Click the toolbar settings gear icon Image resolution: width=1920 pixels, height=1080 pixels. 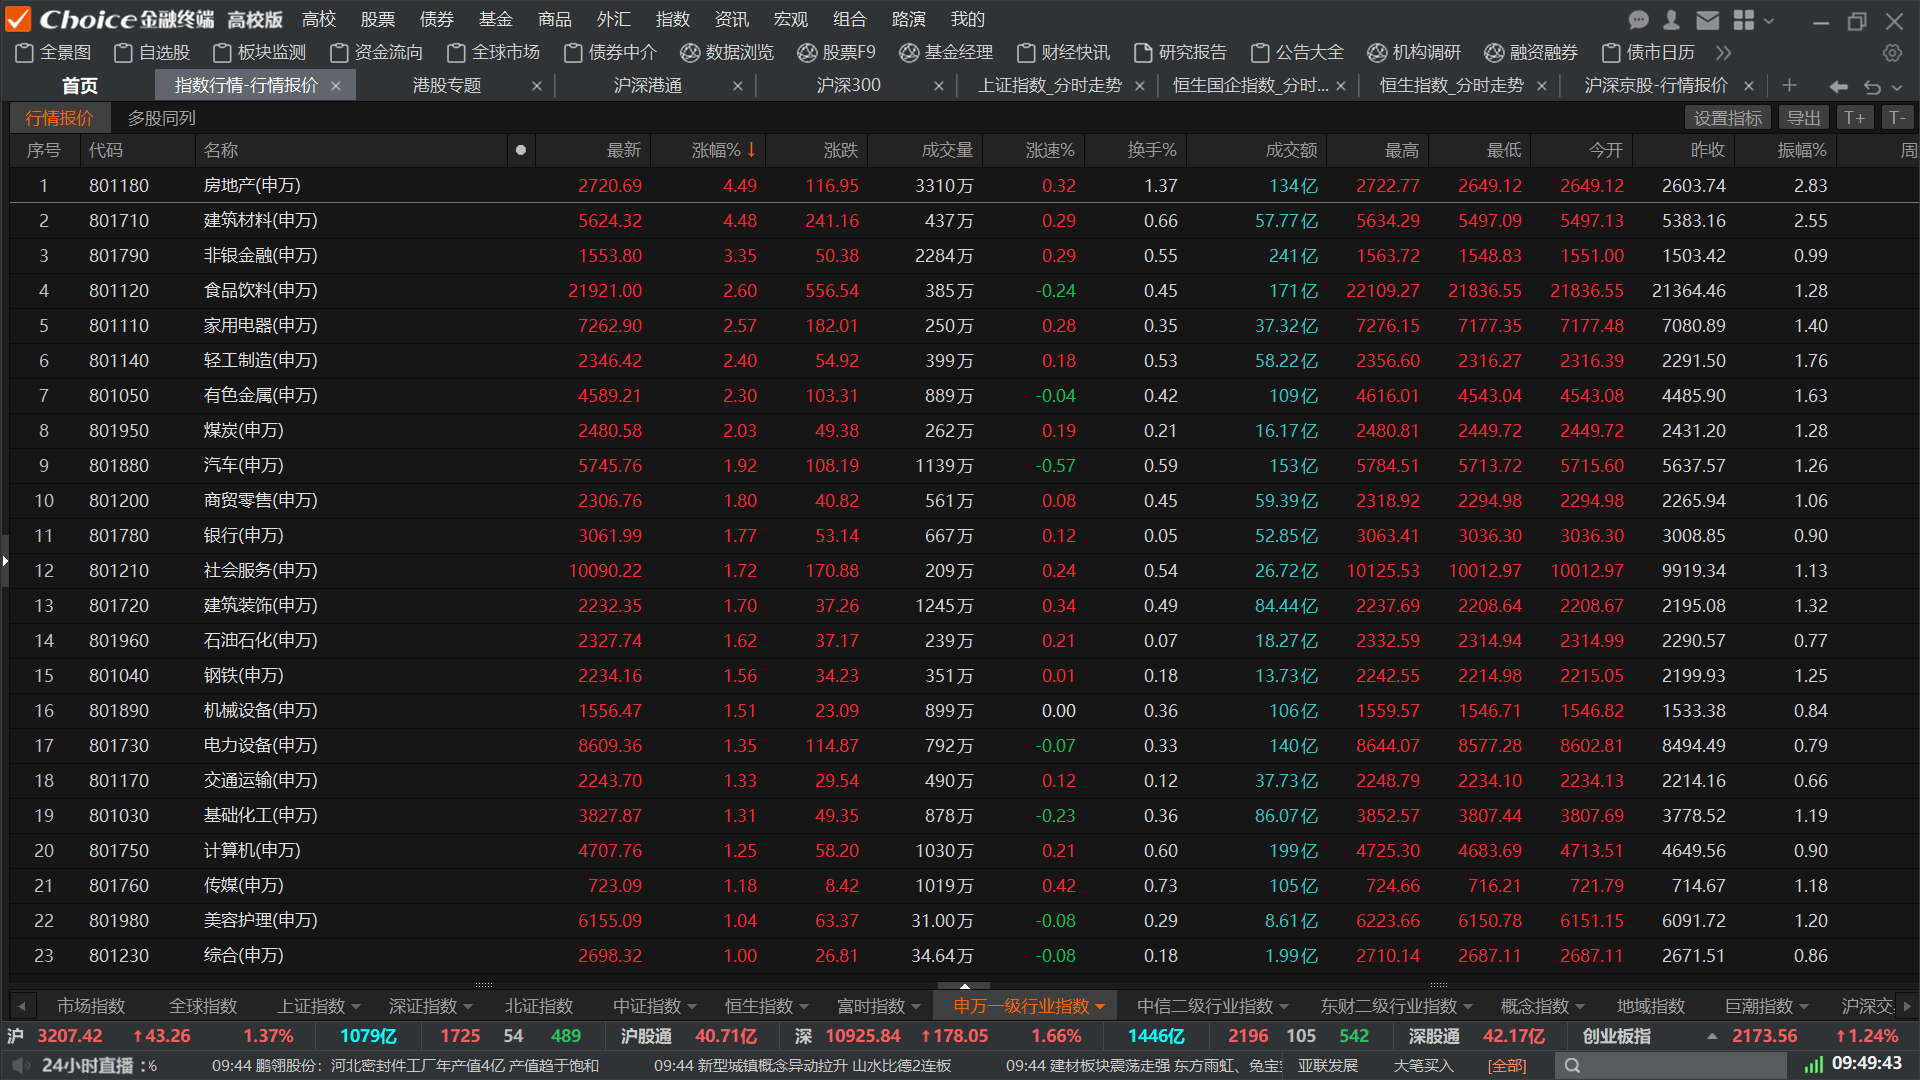click(x=1892, y=53)
